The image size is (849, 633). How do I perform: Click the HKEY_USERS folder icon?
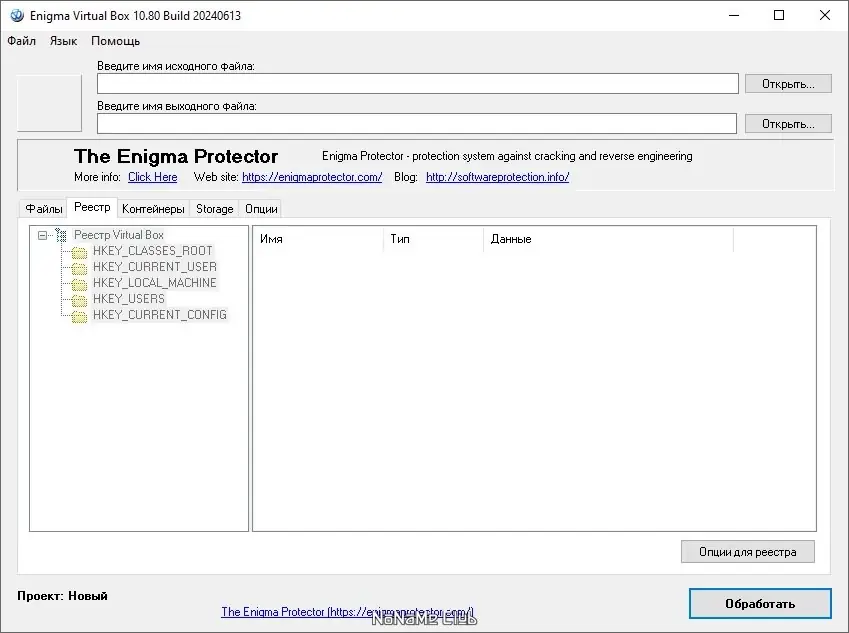point(79,300)
